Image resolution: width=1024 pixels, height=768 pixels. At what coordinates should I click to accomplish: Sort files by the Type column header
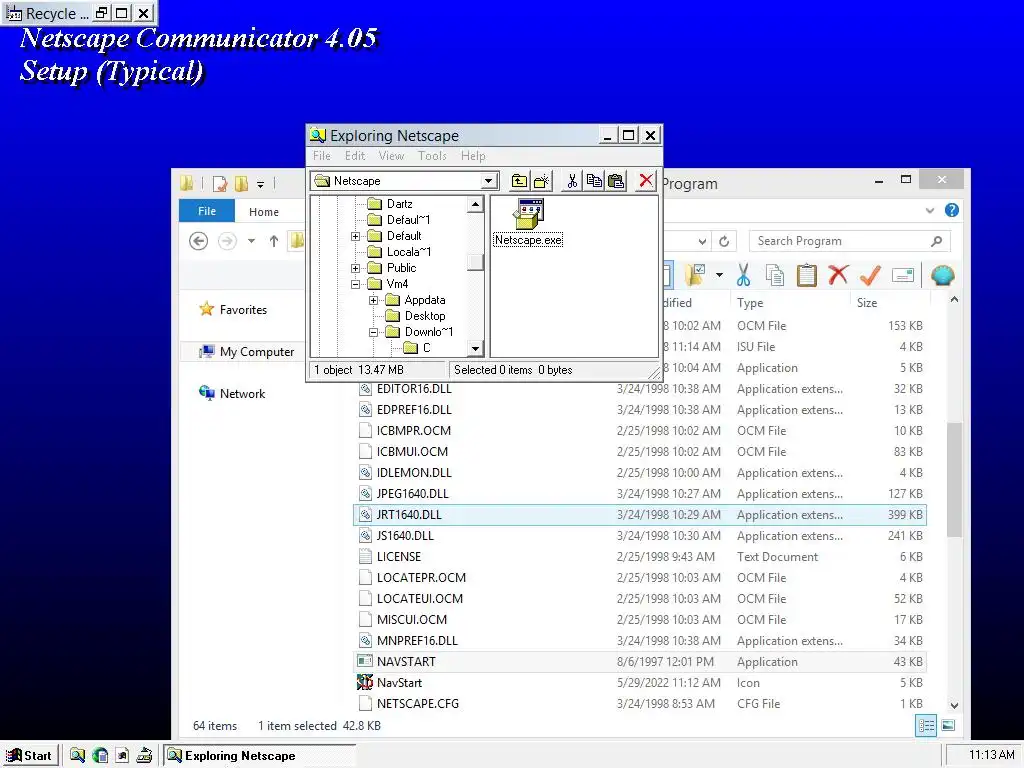750,303
